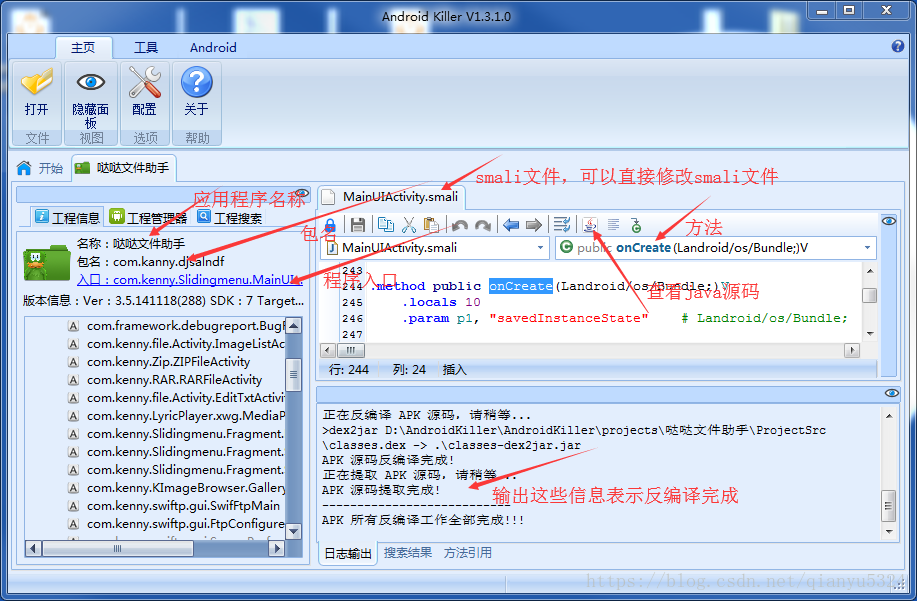Switch to the 主页 ribbon tab
917x601 pixels.
point(83,47)
